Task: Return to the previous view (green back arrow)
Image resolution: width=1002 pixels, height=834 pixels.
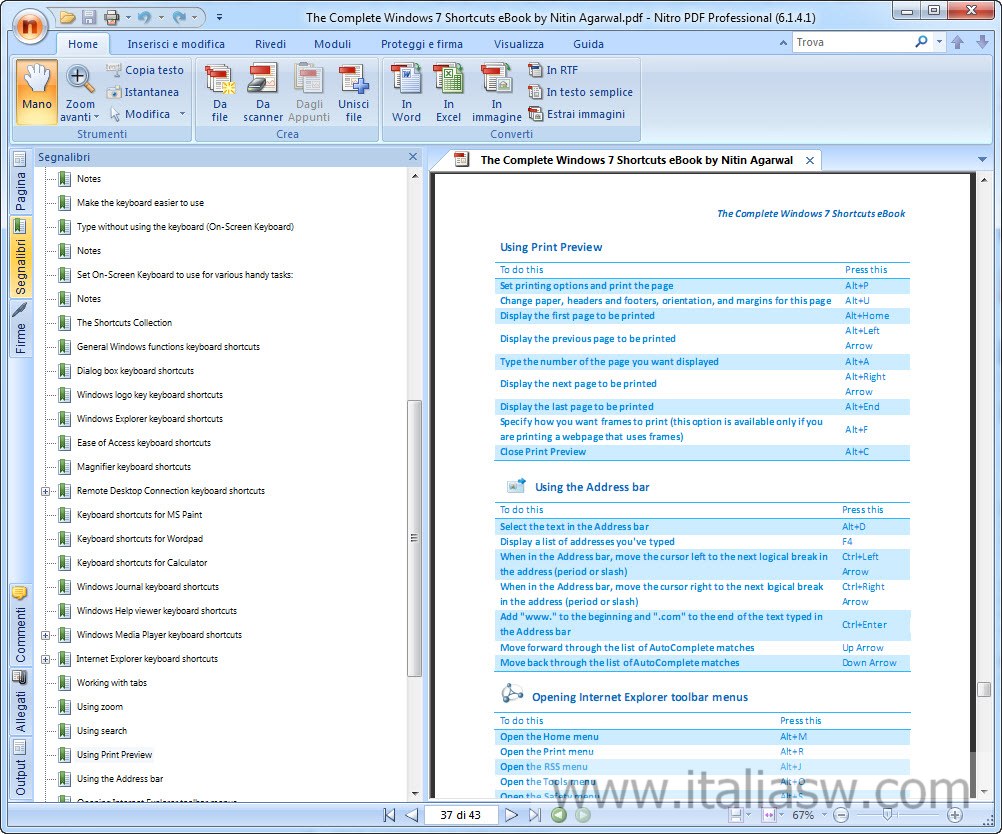Action: 559,815
